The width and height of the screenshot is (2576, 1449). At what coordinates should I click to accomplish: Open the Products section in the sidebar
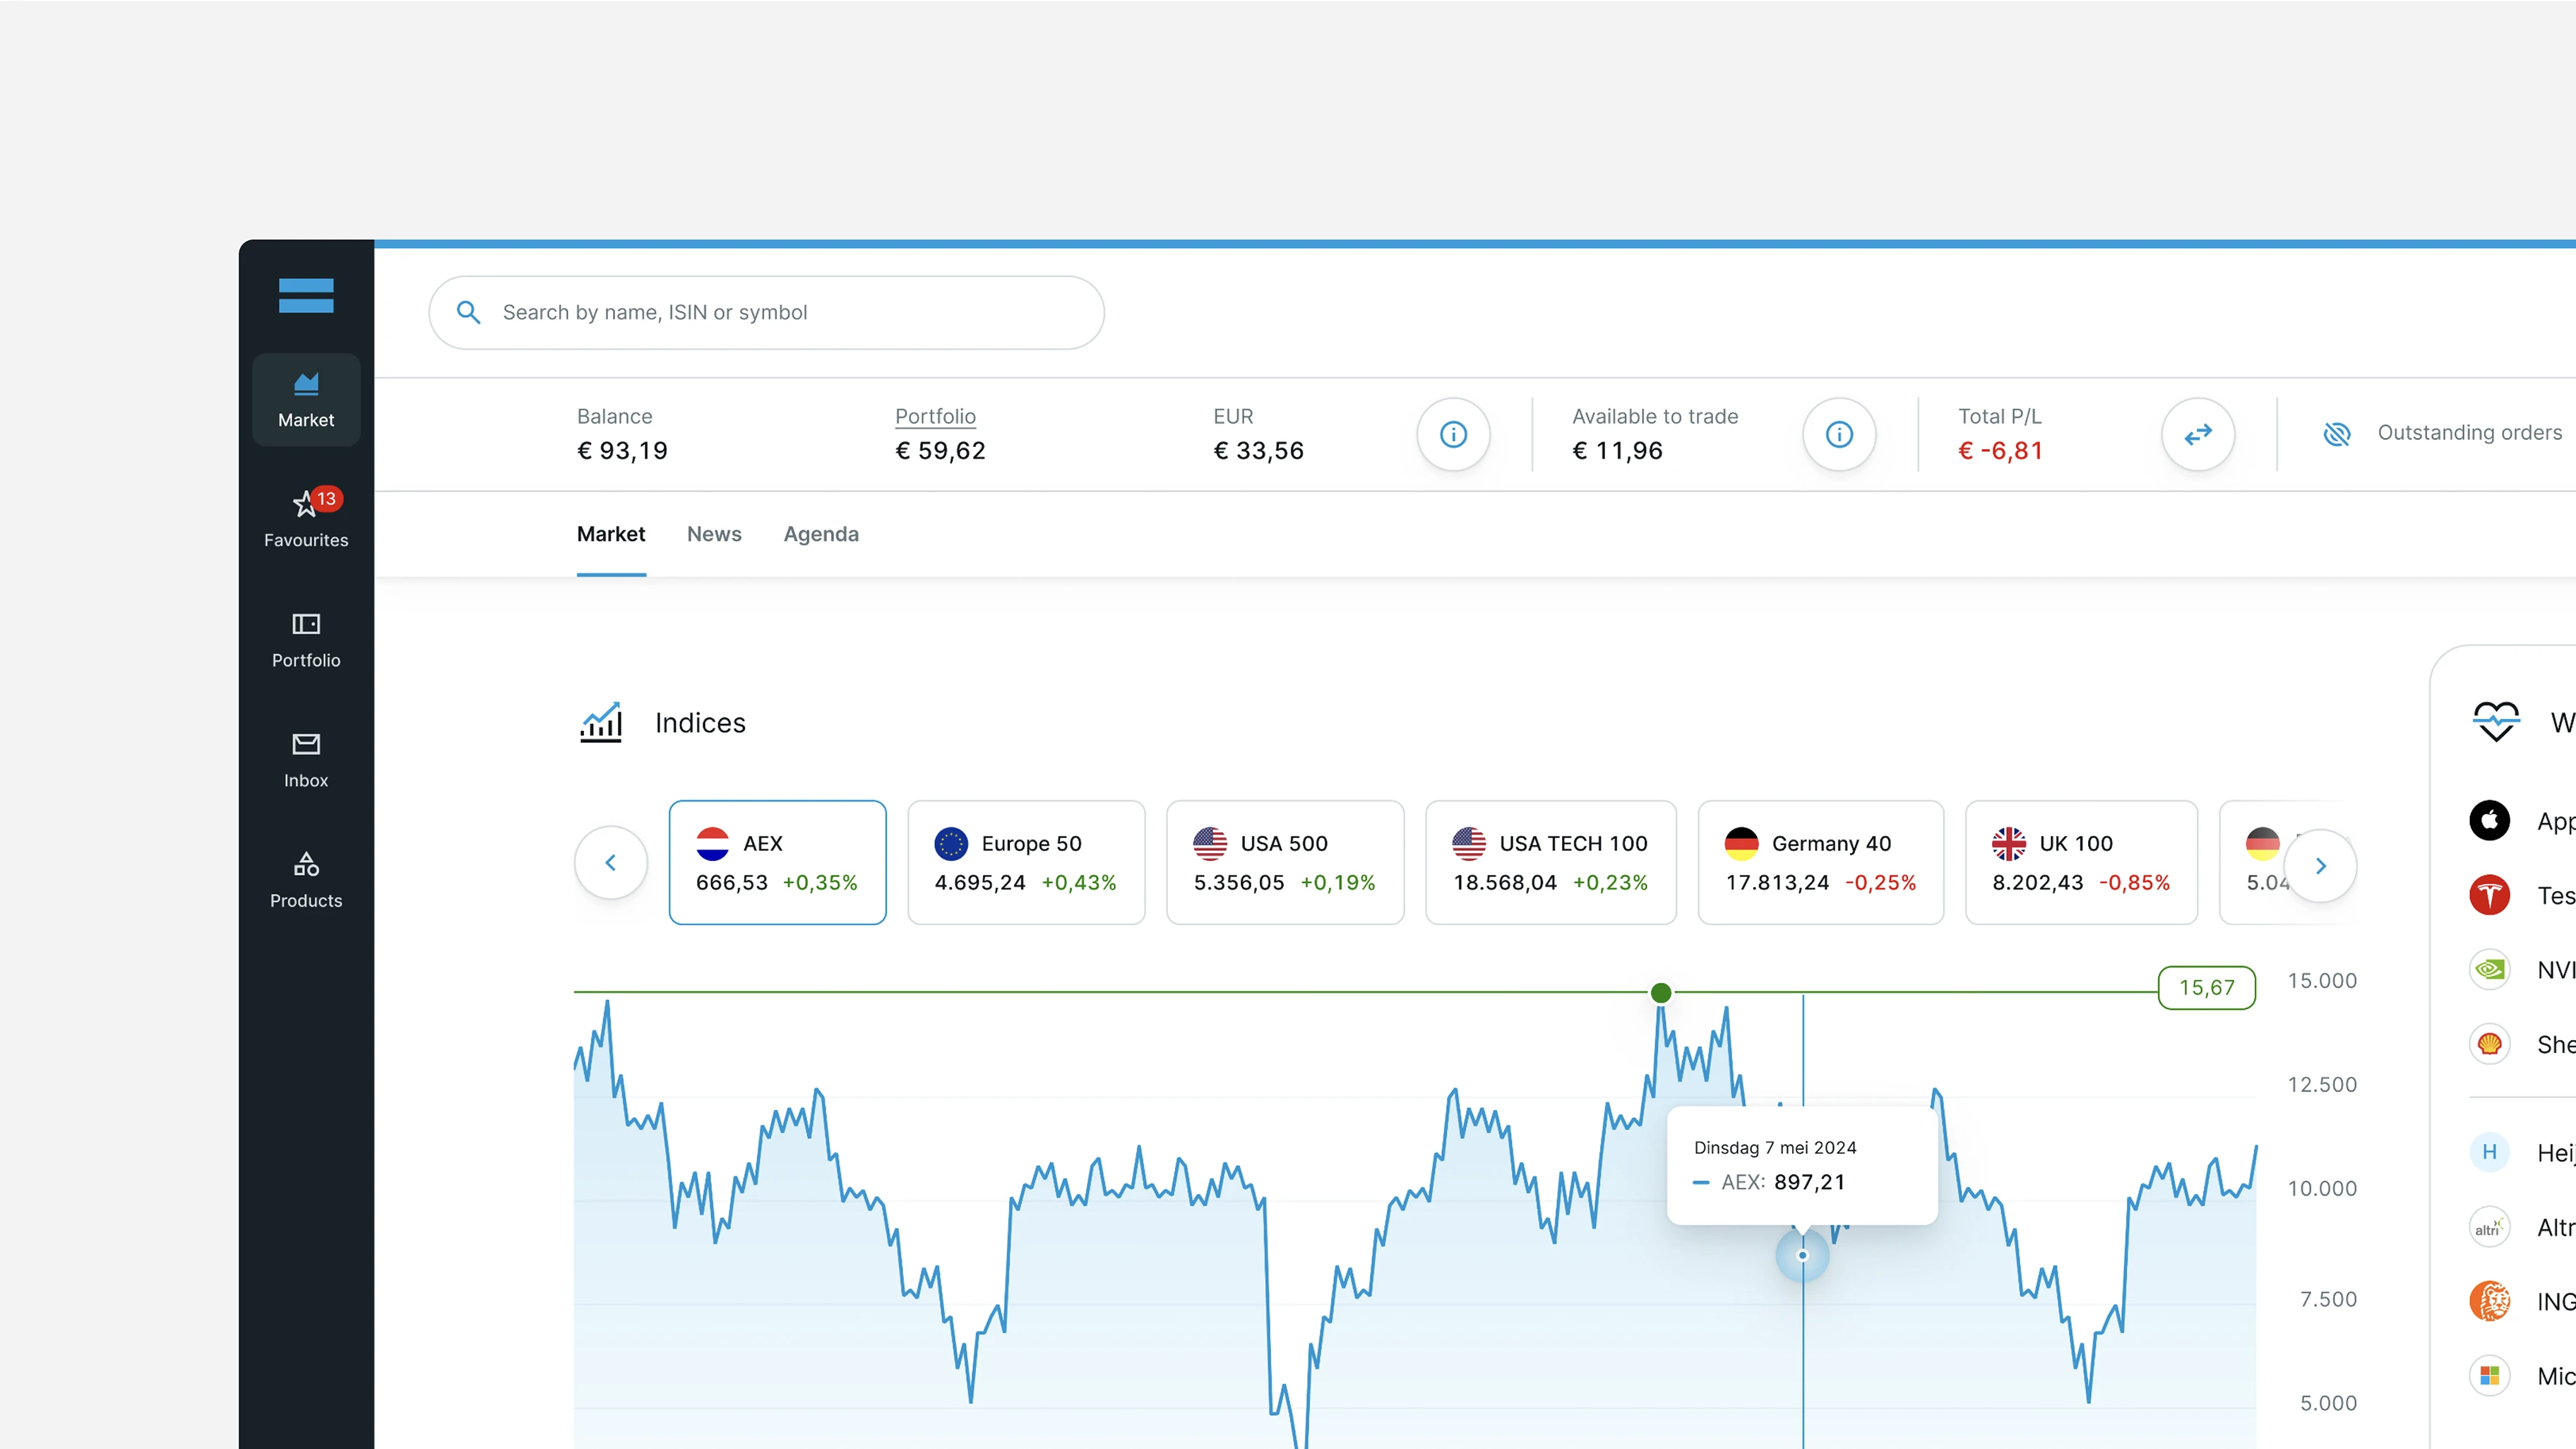306,880
